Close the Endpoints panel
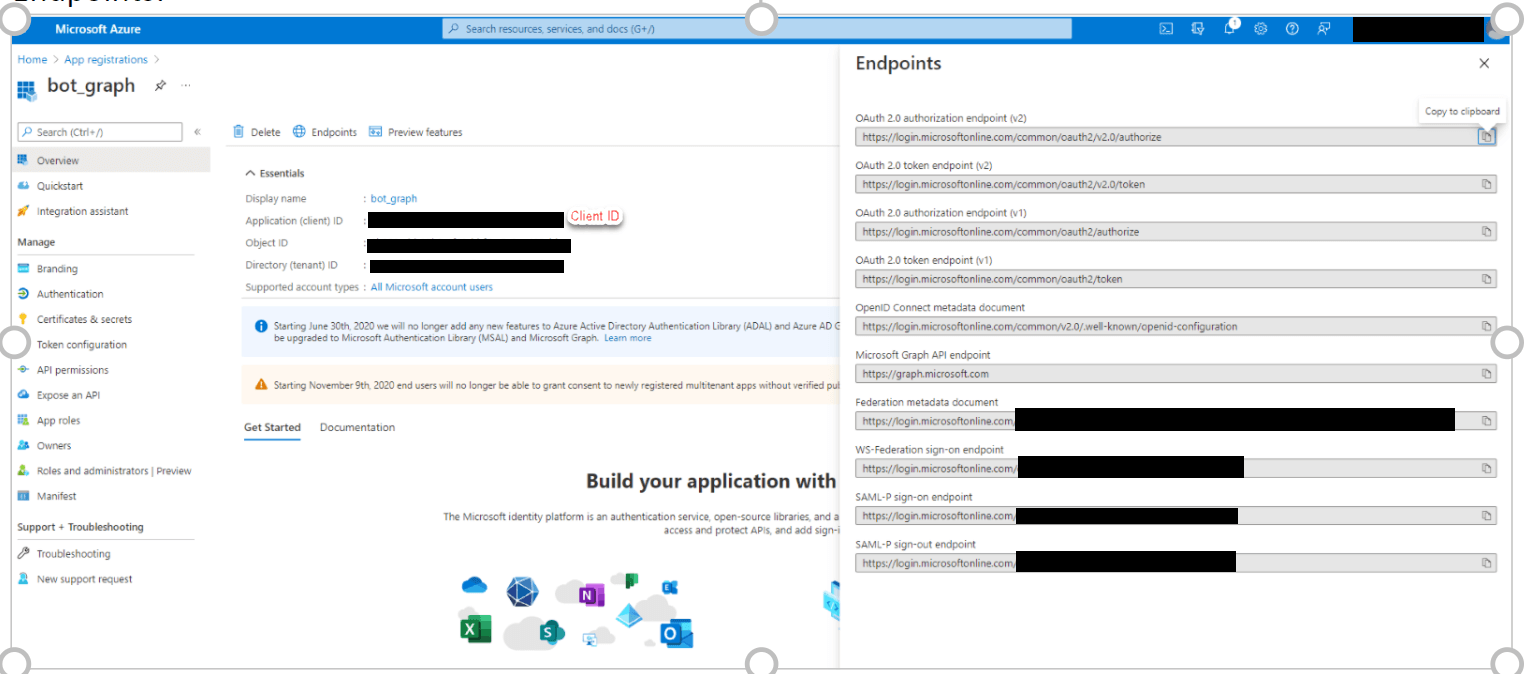 coord(1484,62)
